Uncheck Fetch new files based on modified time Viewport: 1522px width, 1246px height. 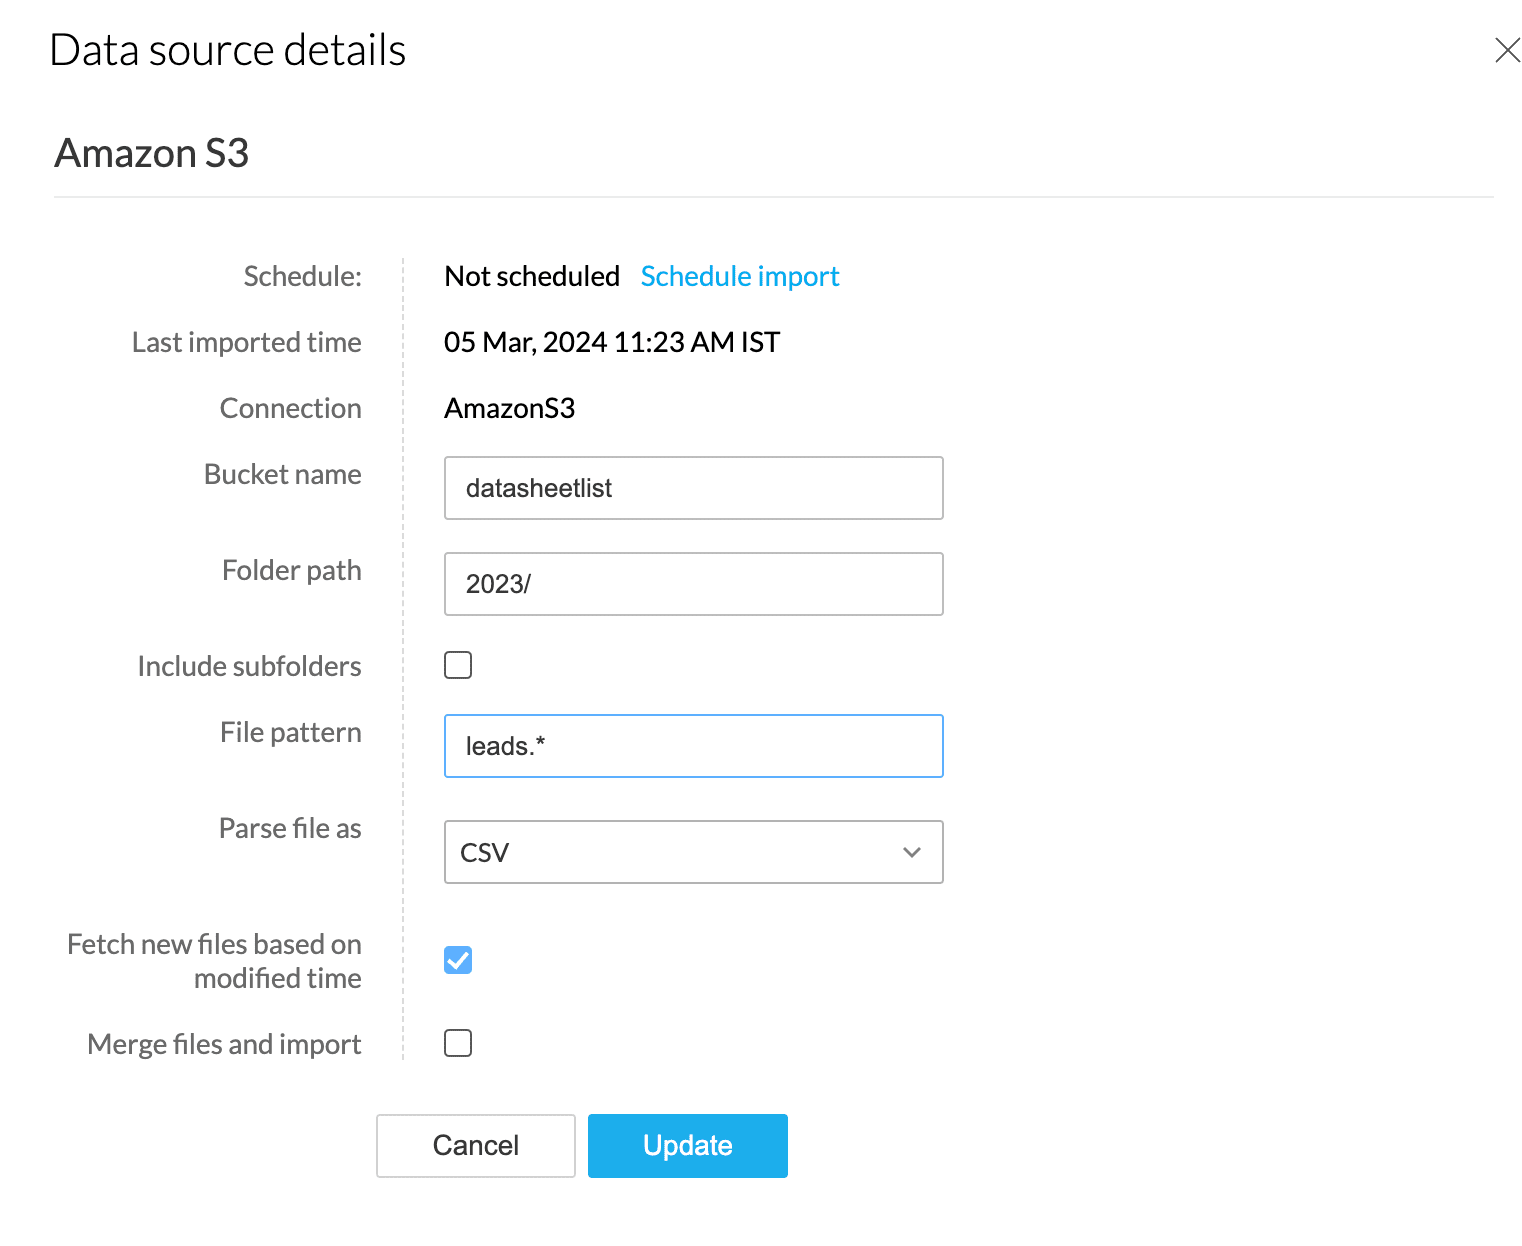point(458,960)
